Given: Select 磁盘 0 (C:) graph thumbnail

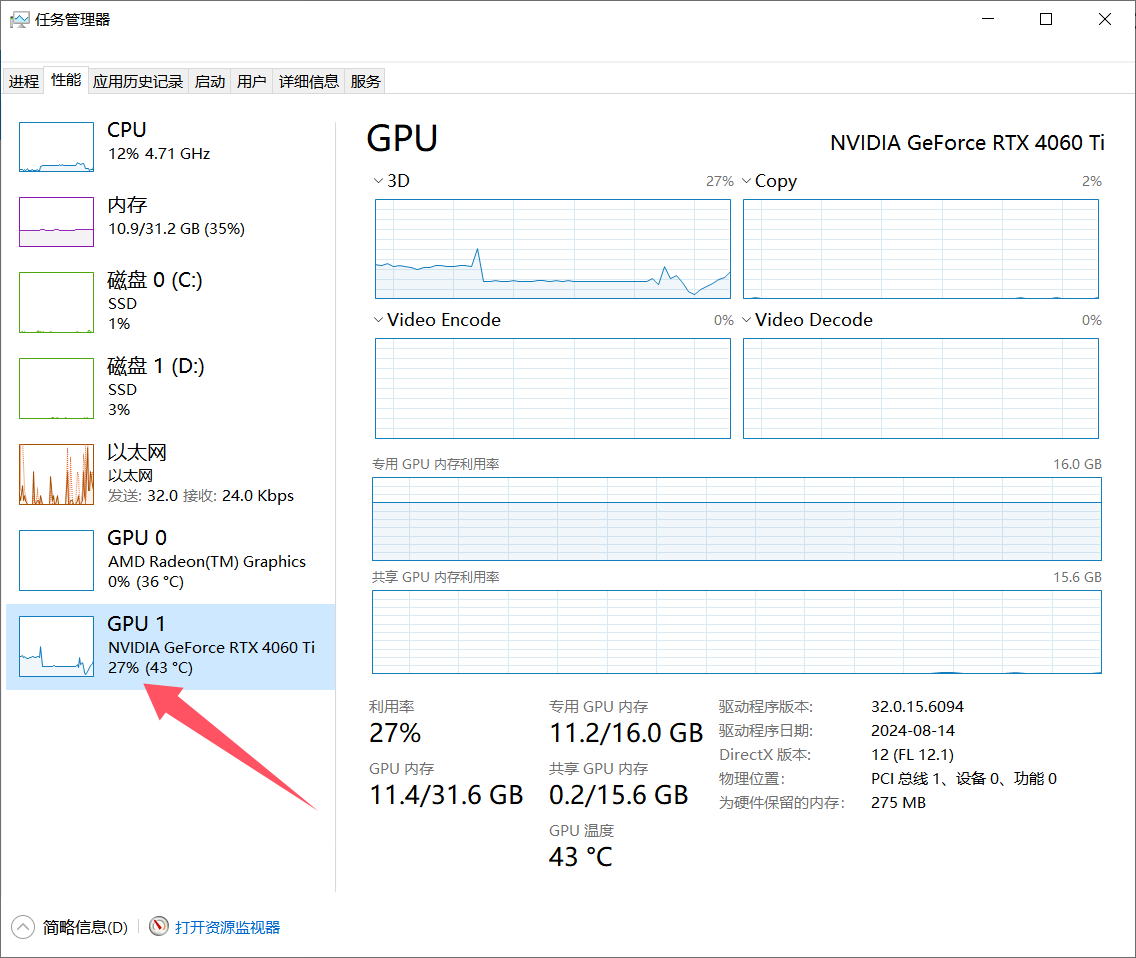Looking at the screenshot, I should tap(57, 302).
